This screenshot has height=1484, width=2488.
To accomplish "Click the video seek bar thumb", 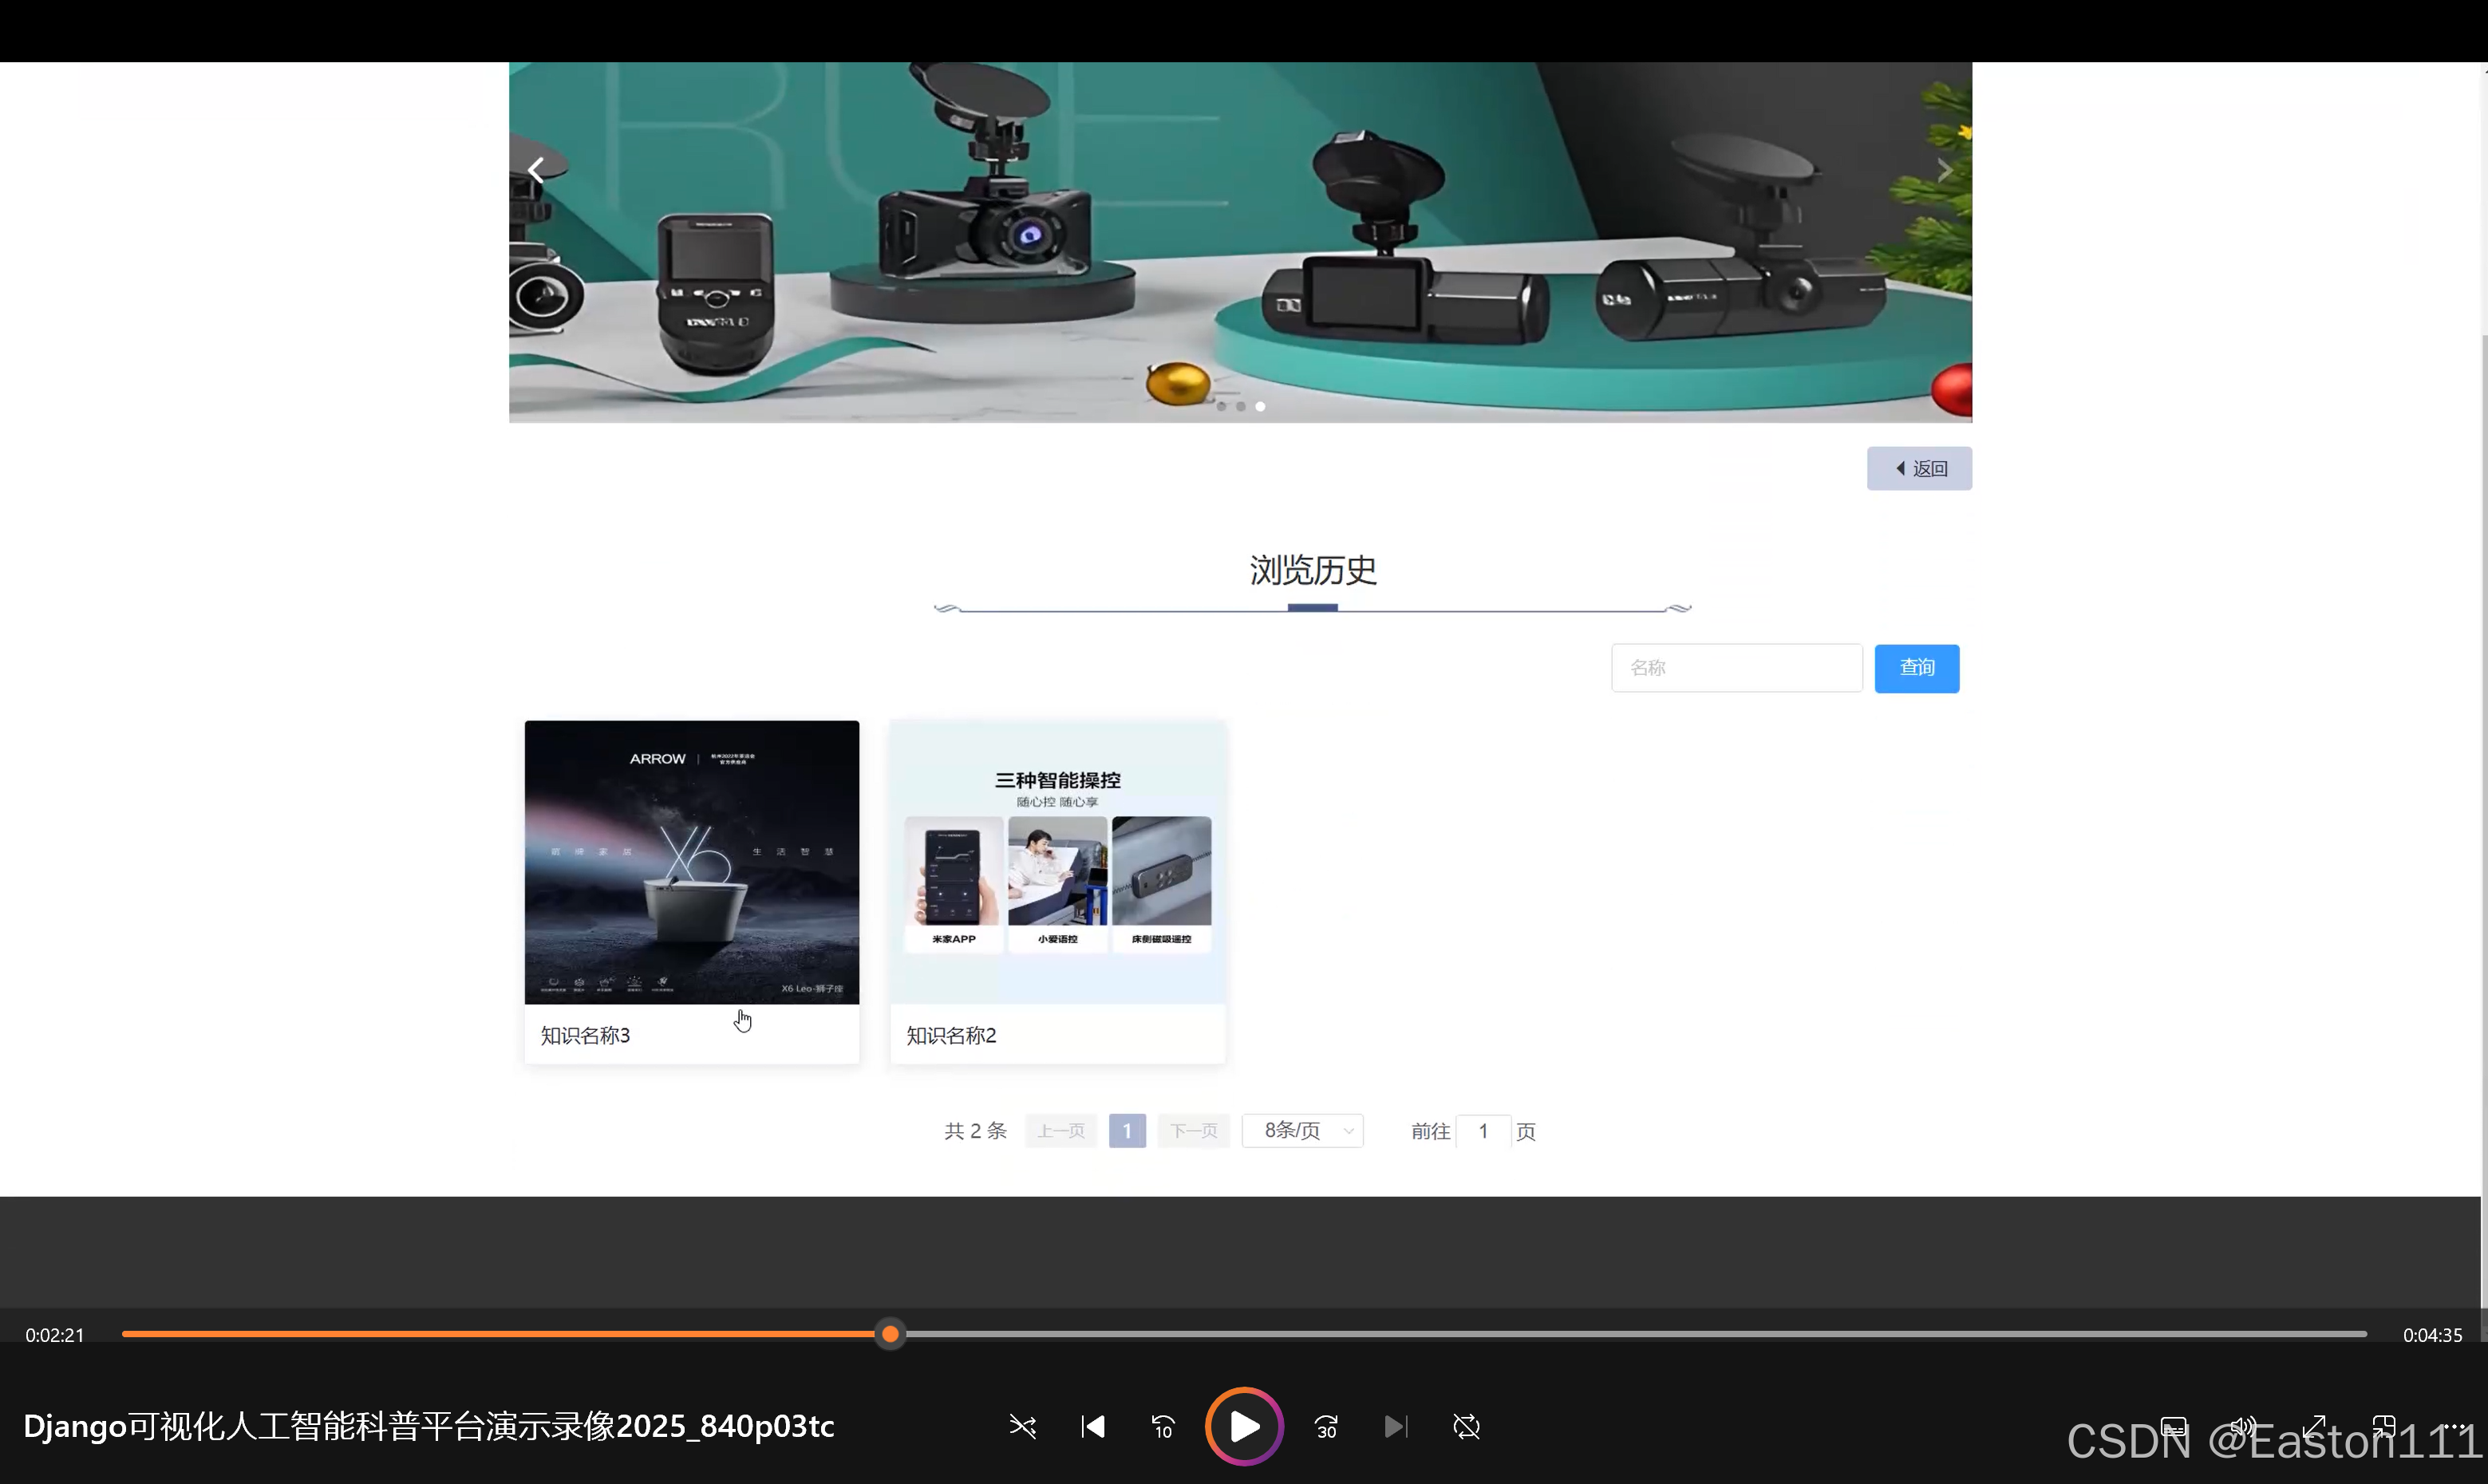I will (890, 1334).
